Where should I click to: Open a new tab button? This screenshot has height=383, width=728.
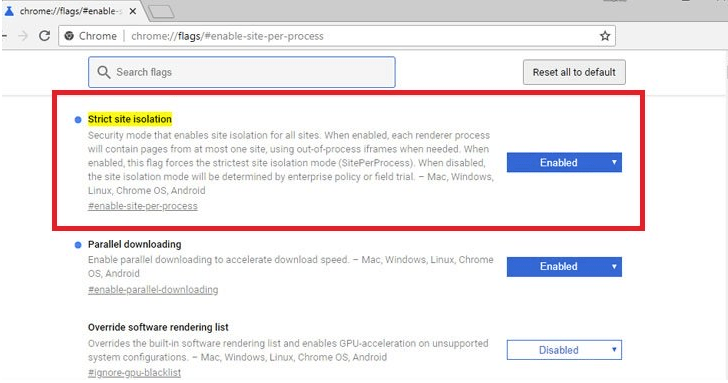(162, 12)
